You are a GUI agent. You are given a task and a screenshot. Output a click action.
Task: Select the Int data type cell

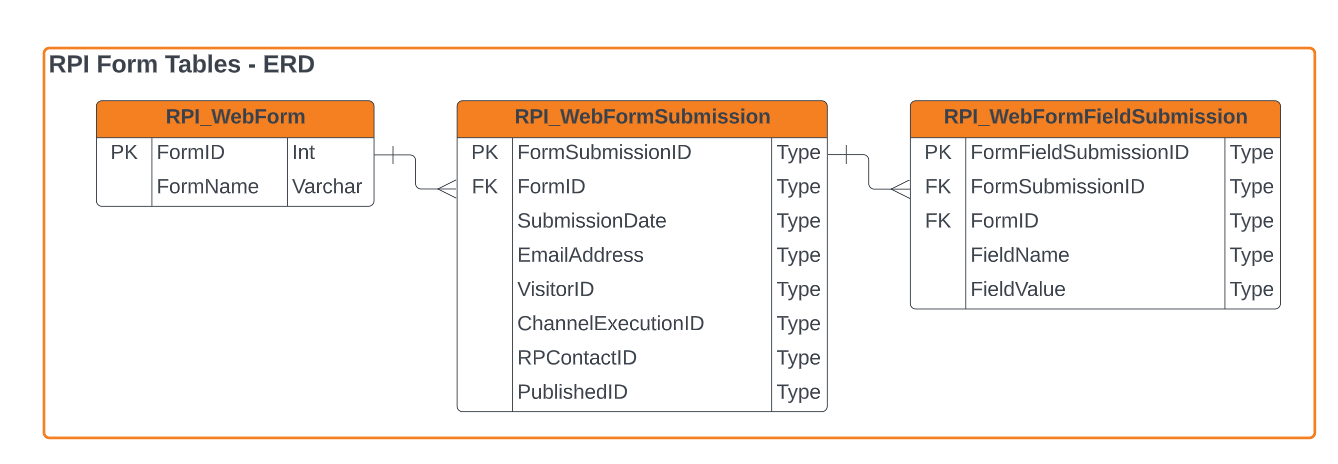pos(304,153)
